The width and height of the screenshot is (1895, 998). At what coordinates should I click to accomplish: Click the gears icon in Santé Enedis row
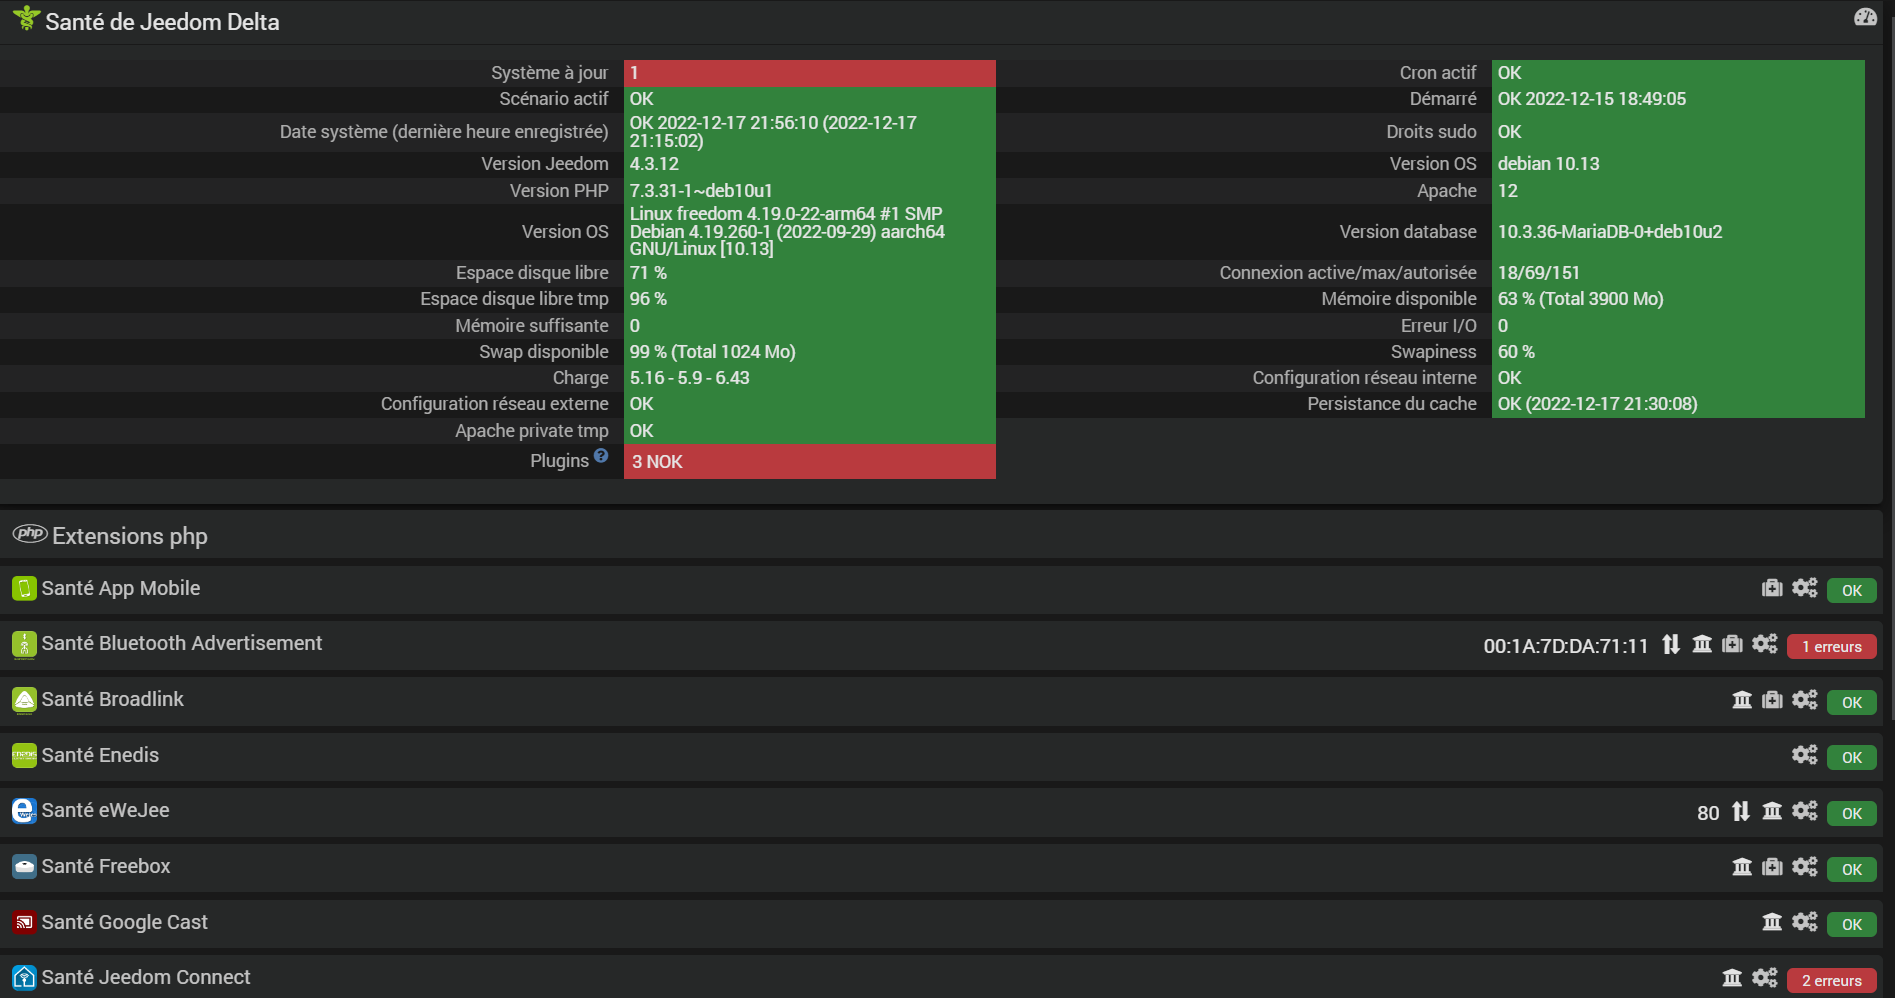[1804, 755]
